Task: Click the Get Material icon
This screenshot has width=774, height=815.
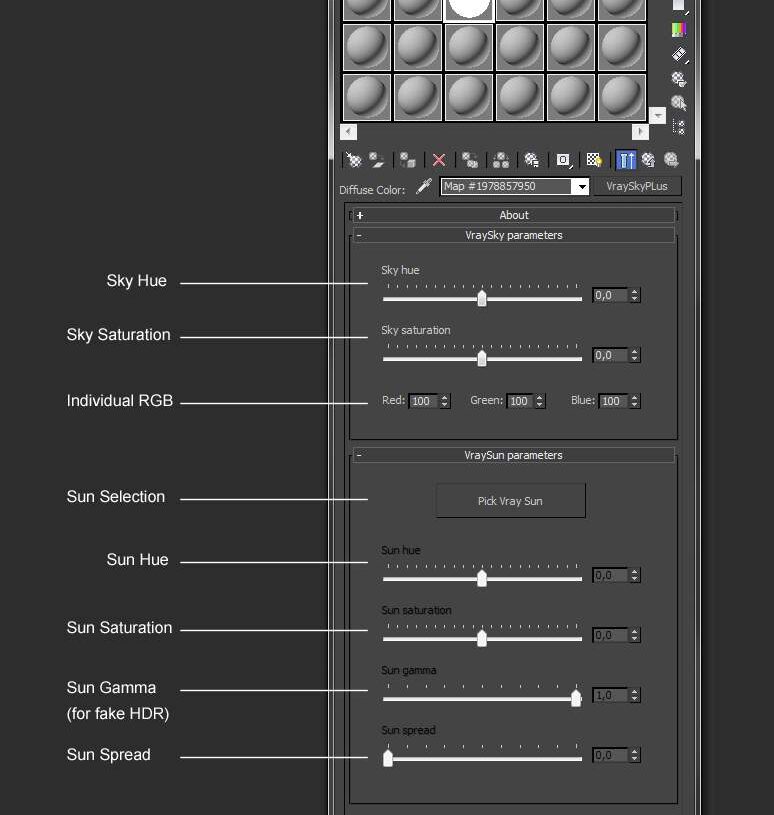Action: [x=353, y=160]
